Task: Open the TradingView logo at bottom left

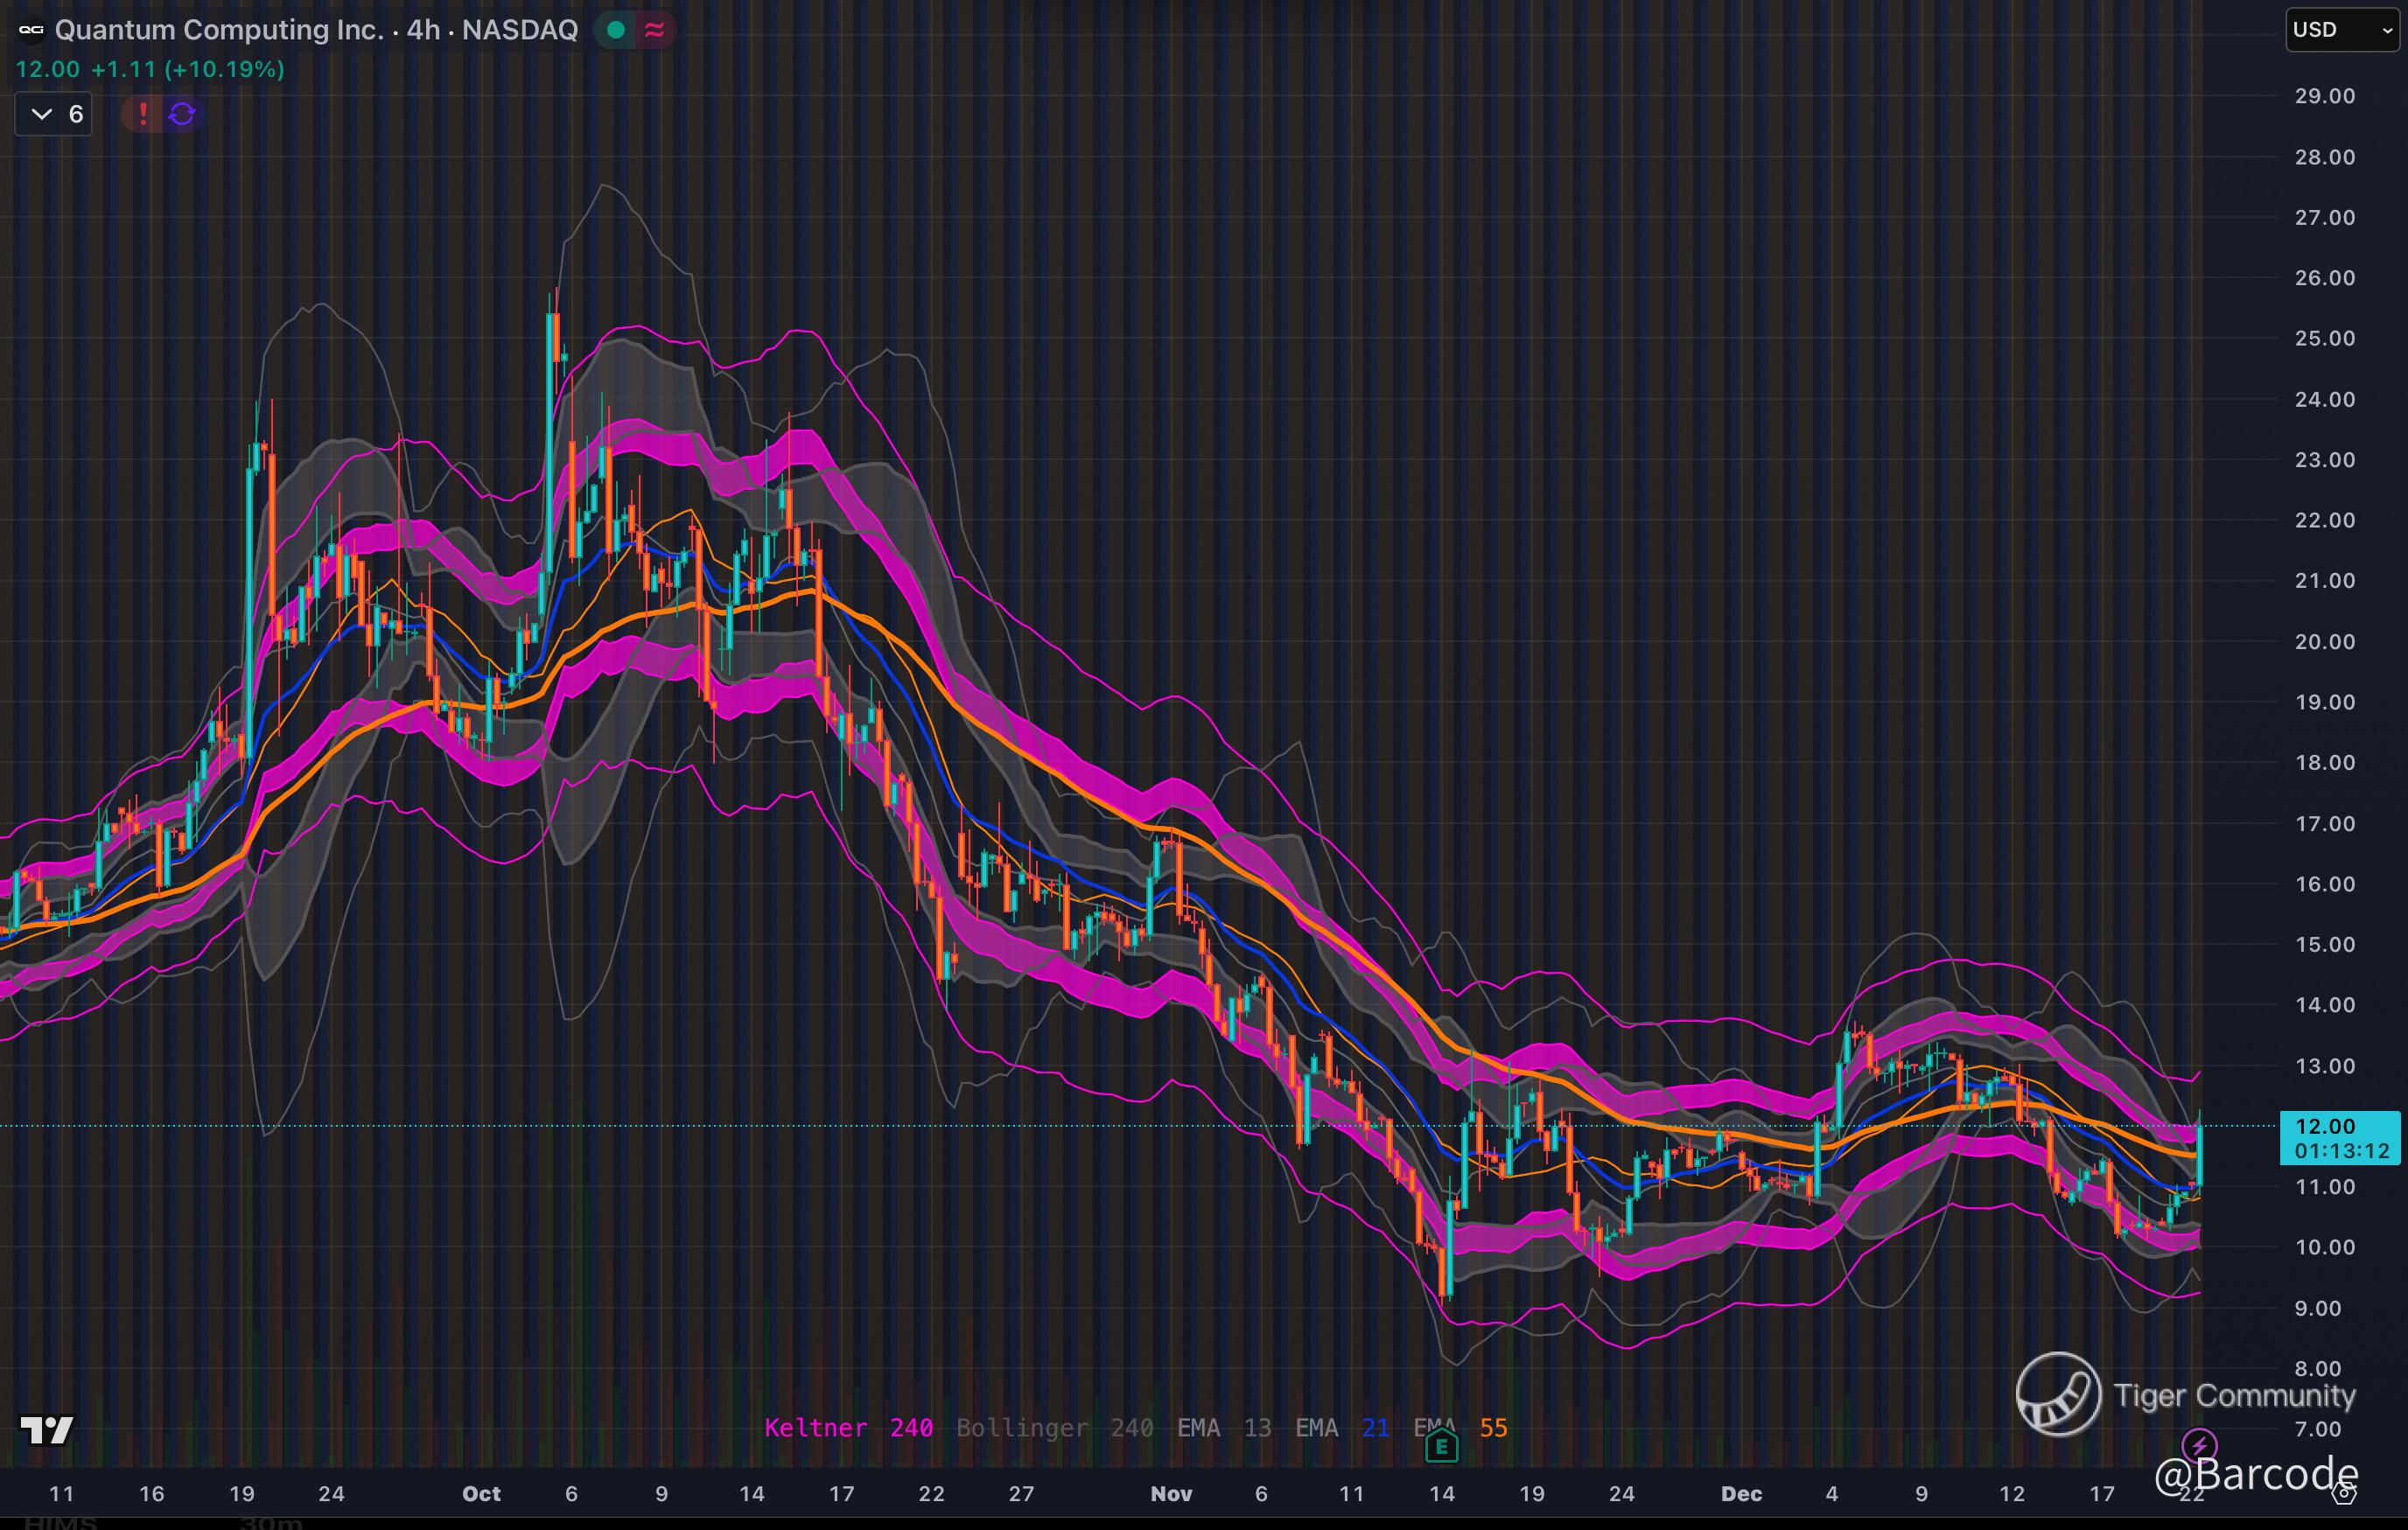Action: click(x=46, y=1430)
